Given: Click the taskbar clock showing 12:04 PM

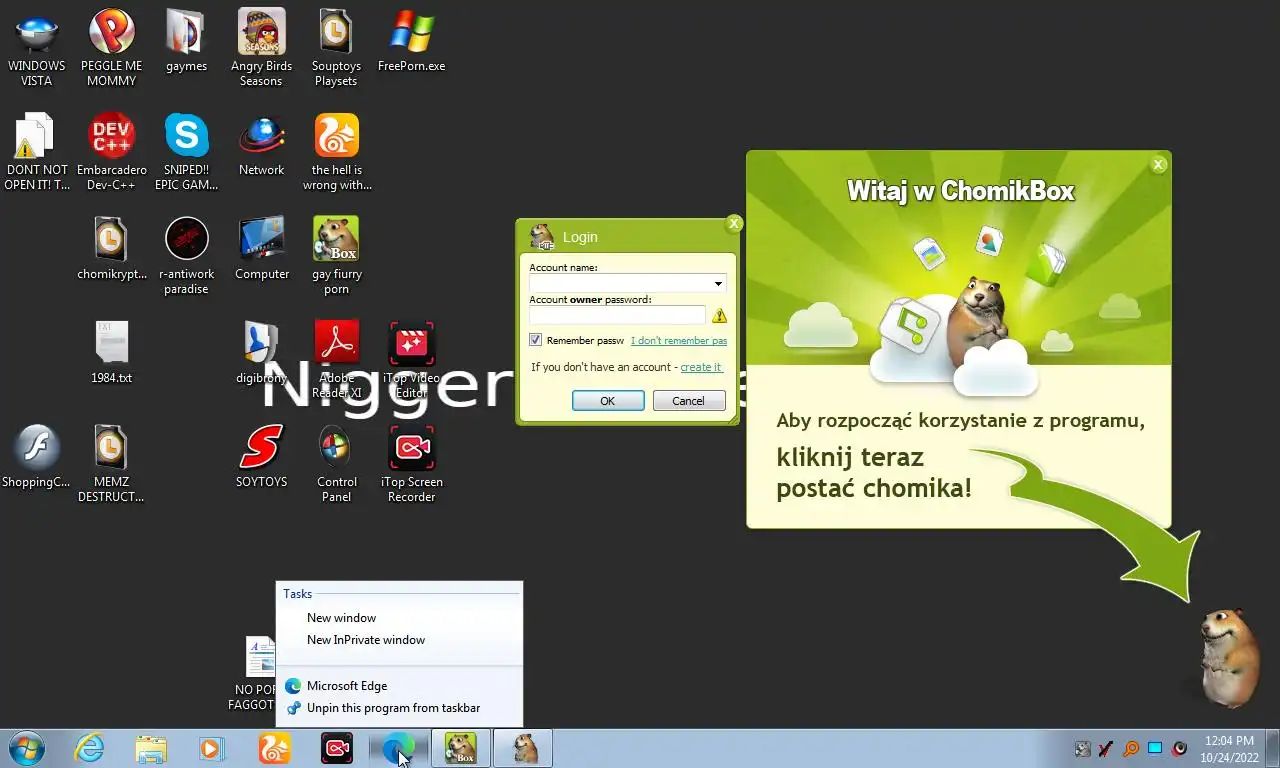Looking at the screenshot, I should [1229, 748].
